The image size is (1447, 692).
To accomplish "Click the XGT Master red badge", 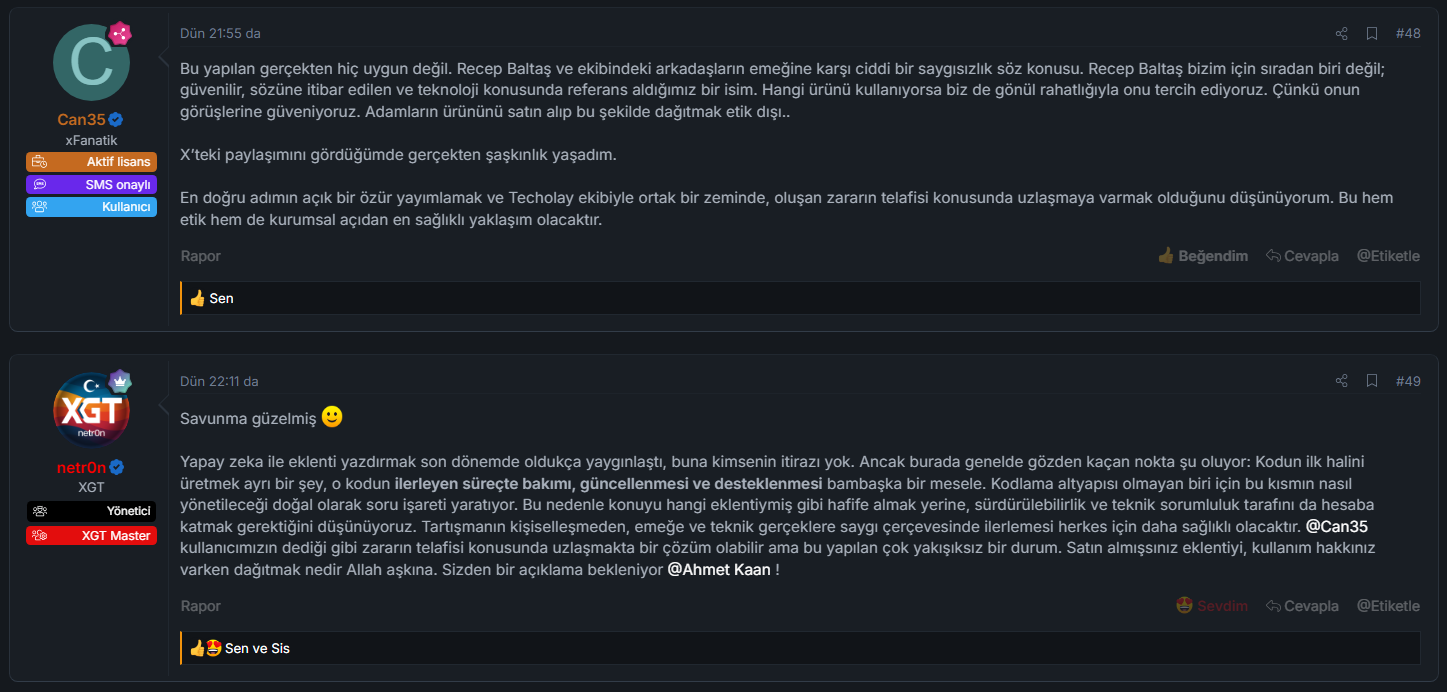I will tap(91, 536).
